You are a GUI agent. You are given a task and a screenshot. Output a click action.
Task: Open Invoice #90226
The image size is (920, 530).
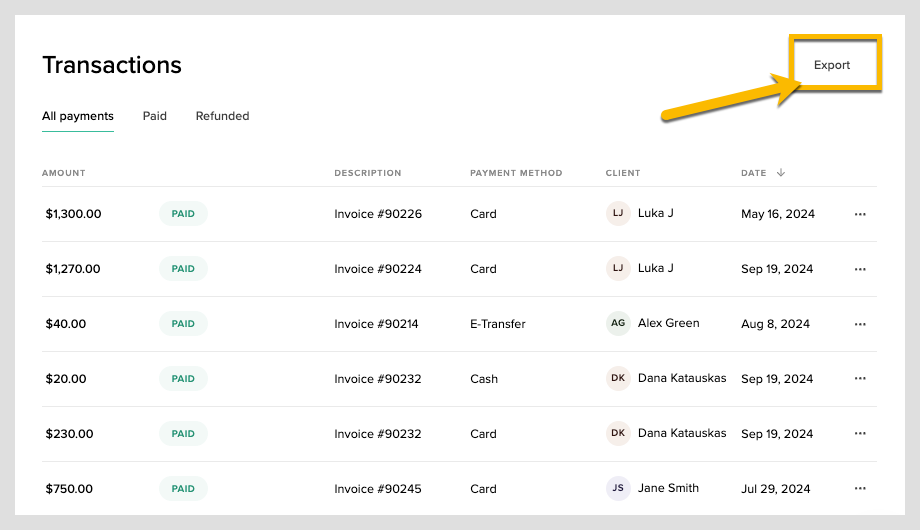(378, 214)
